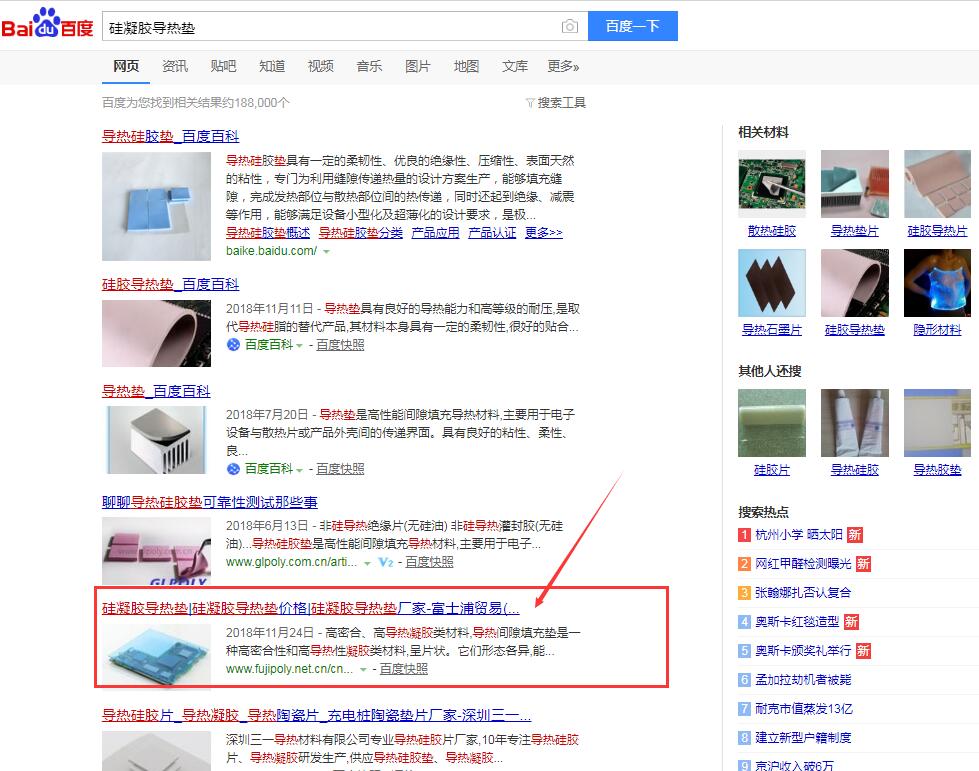Click the filter icon beside 搜索工具
The width and height of the screenshot is (979, 771).
pos(530,103)
